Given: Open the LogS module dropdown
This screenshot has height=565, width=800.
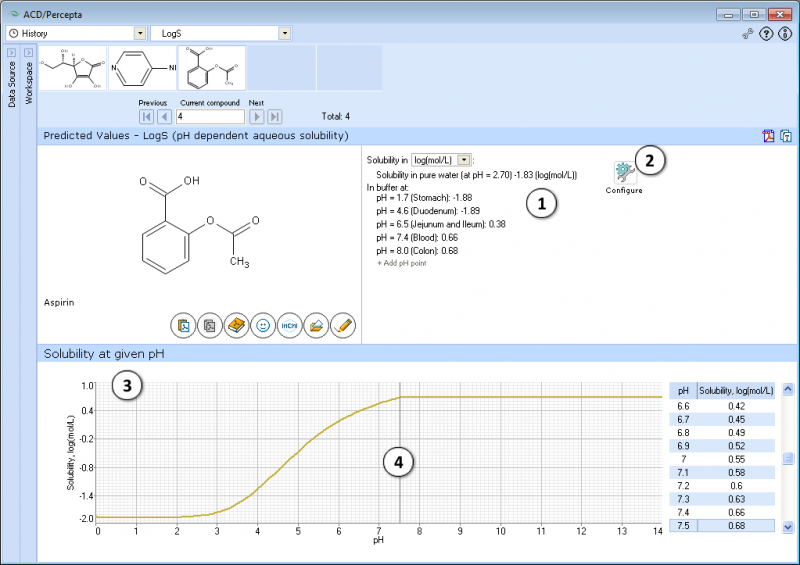Looking at the screenshot, I should point(221,33).
